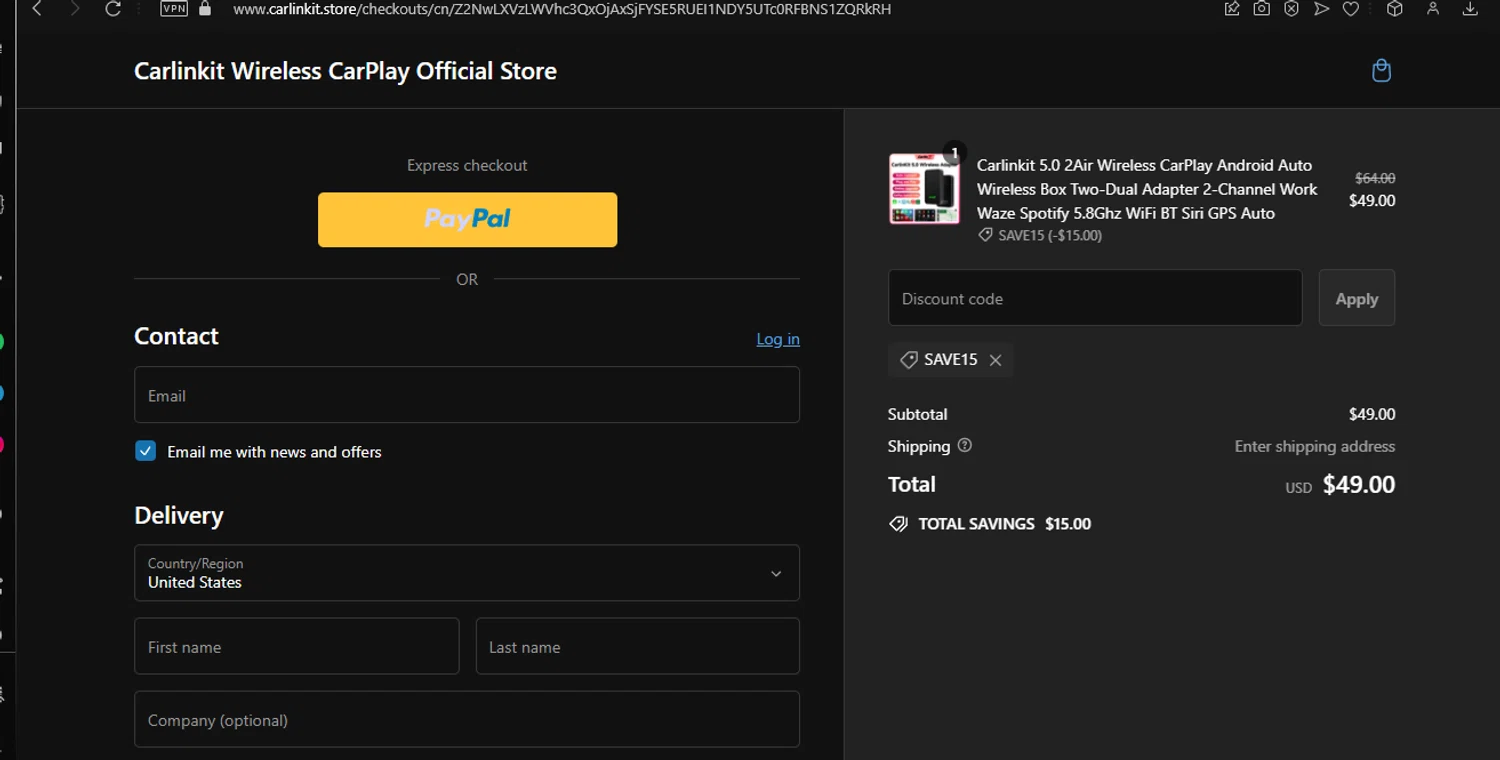The width and height of the screenshot is (1500, 760).
Task: Open the shopping bag cart icon
Action: click(1381, 71)
